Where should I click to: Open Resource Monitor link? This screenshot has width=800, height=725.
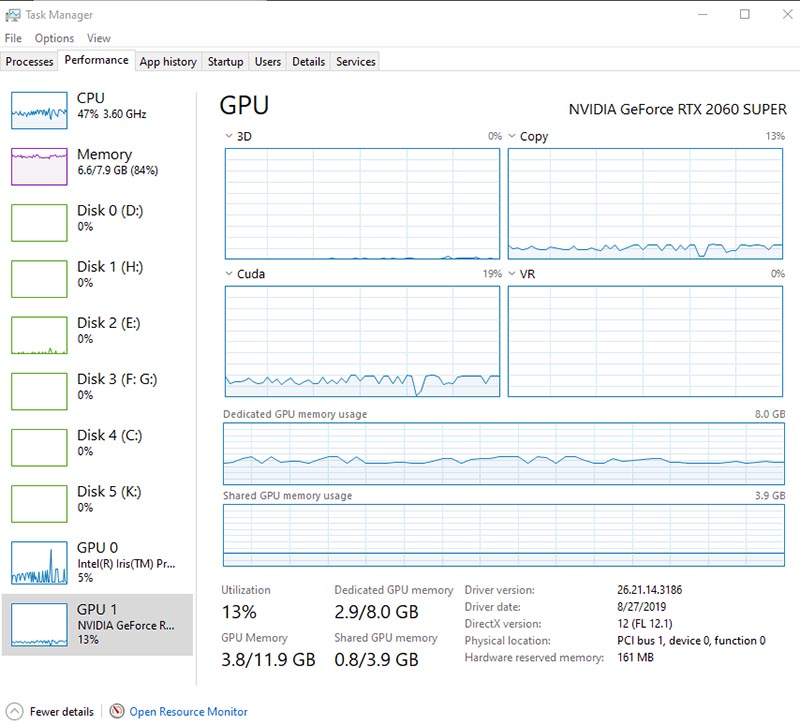(x=188, y=711)
